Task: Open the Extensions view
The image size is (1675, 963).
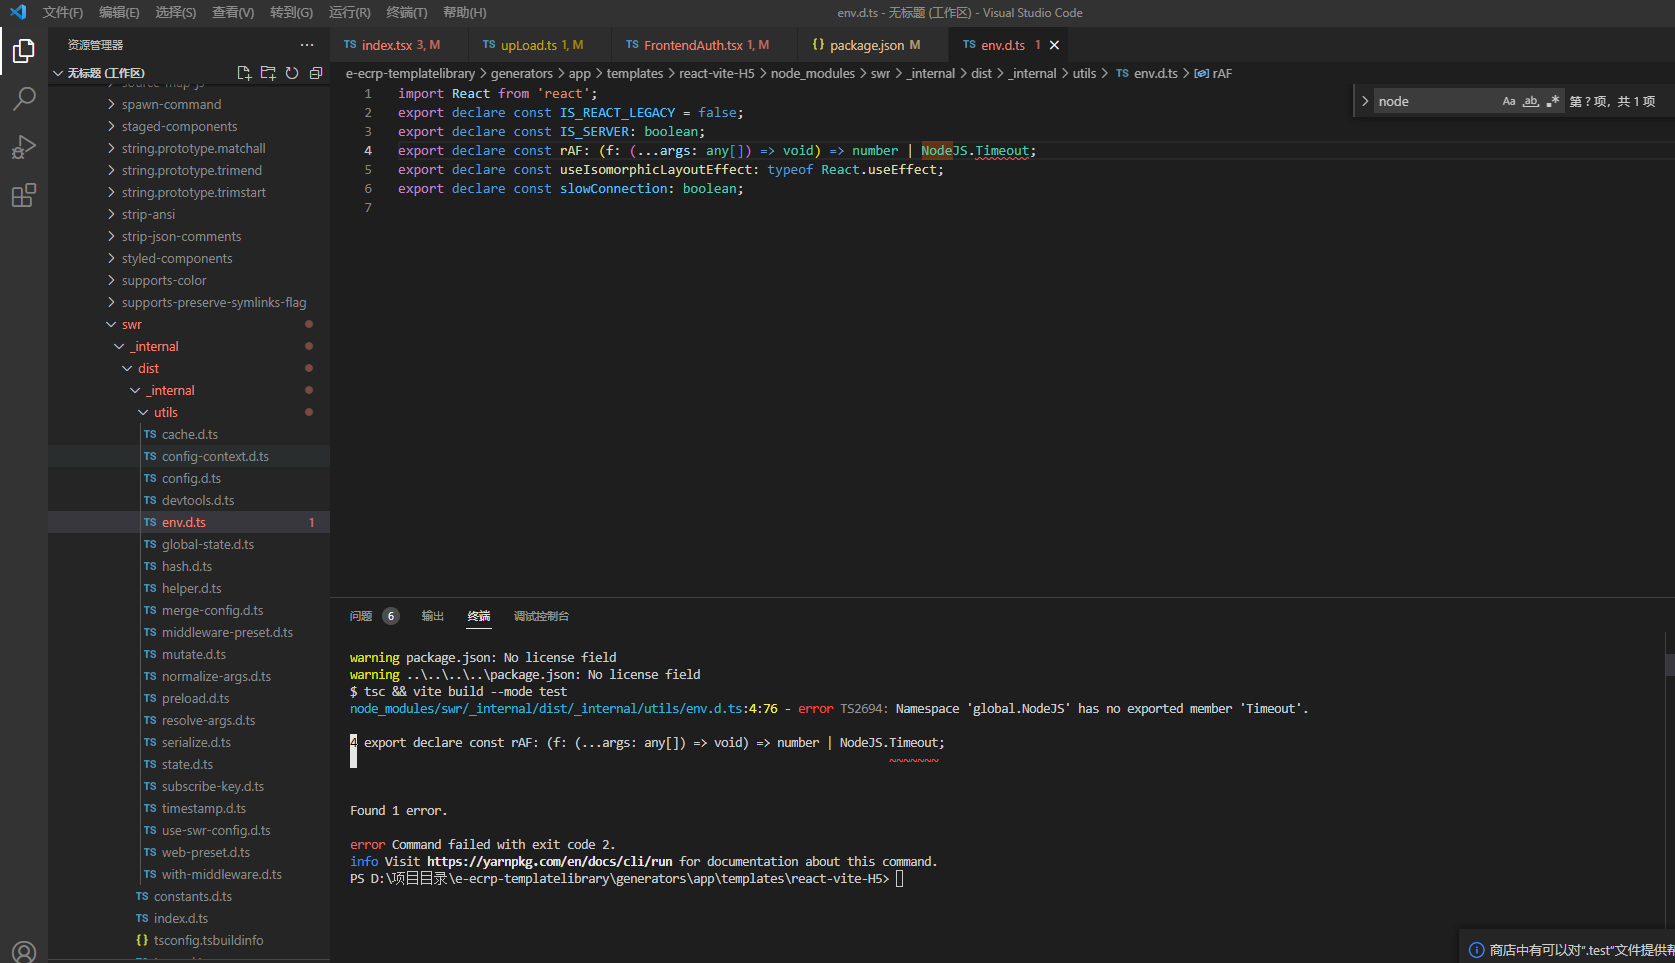Action: coord(23,195)
